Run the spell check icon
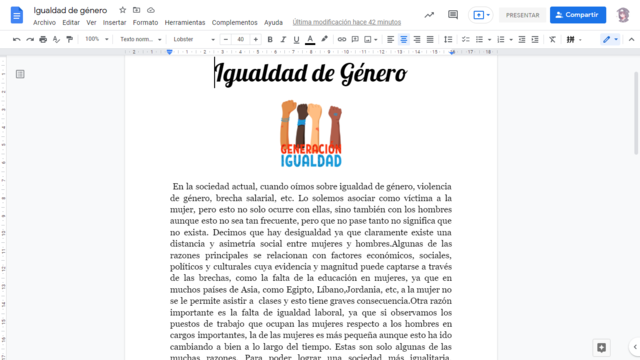640x360 pixels. click(x=56, y=39)
